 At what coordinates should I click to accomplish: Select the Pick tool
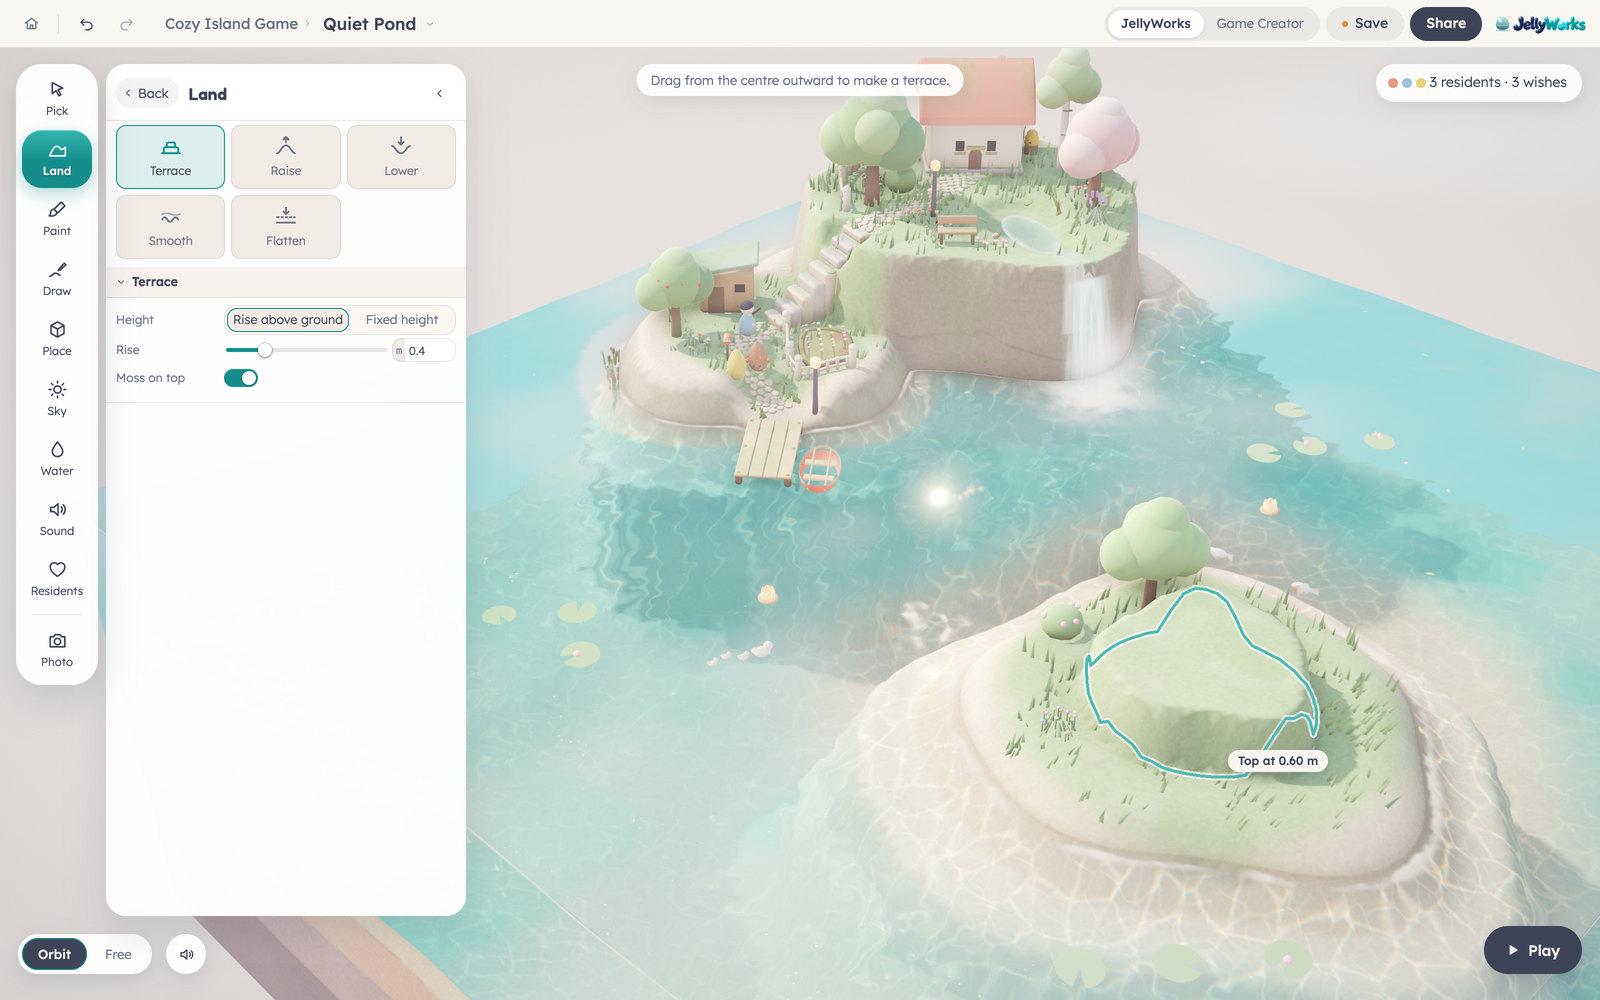coord(57,98)
